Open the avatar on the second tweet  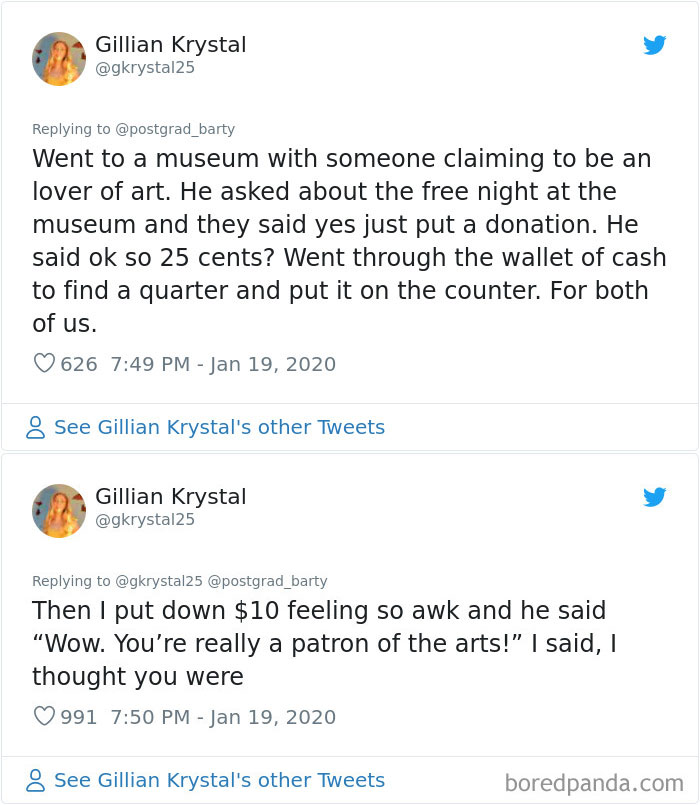click(x=59, y=510)
